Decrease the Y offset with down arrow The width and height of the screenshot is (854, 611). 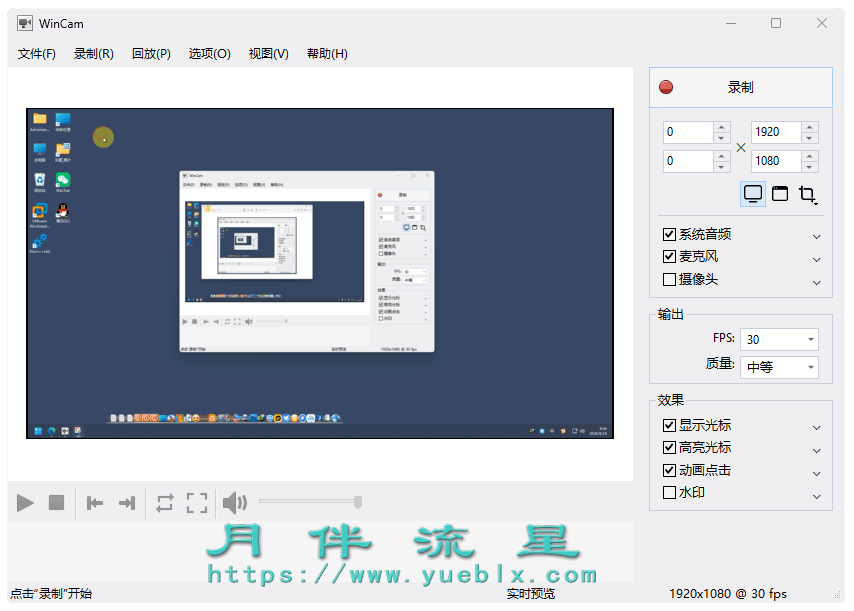point(721,167)
